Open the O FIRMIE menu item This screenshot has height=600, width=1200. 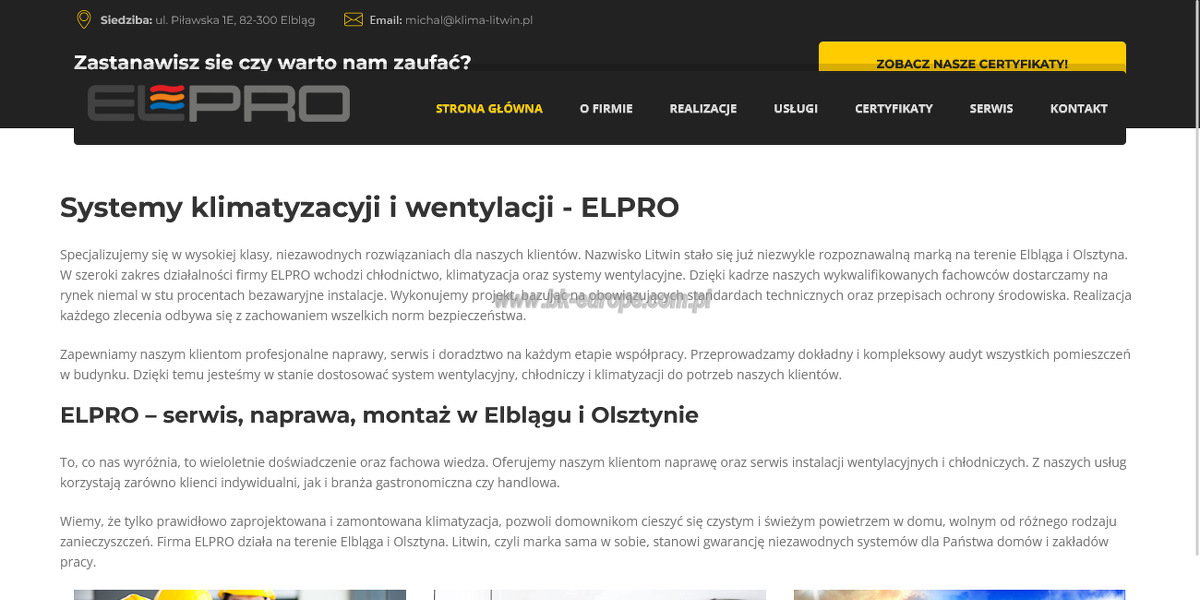click(x=606, y=108)
